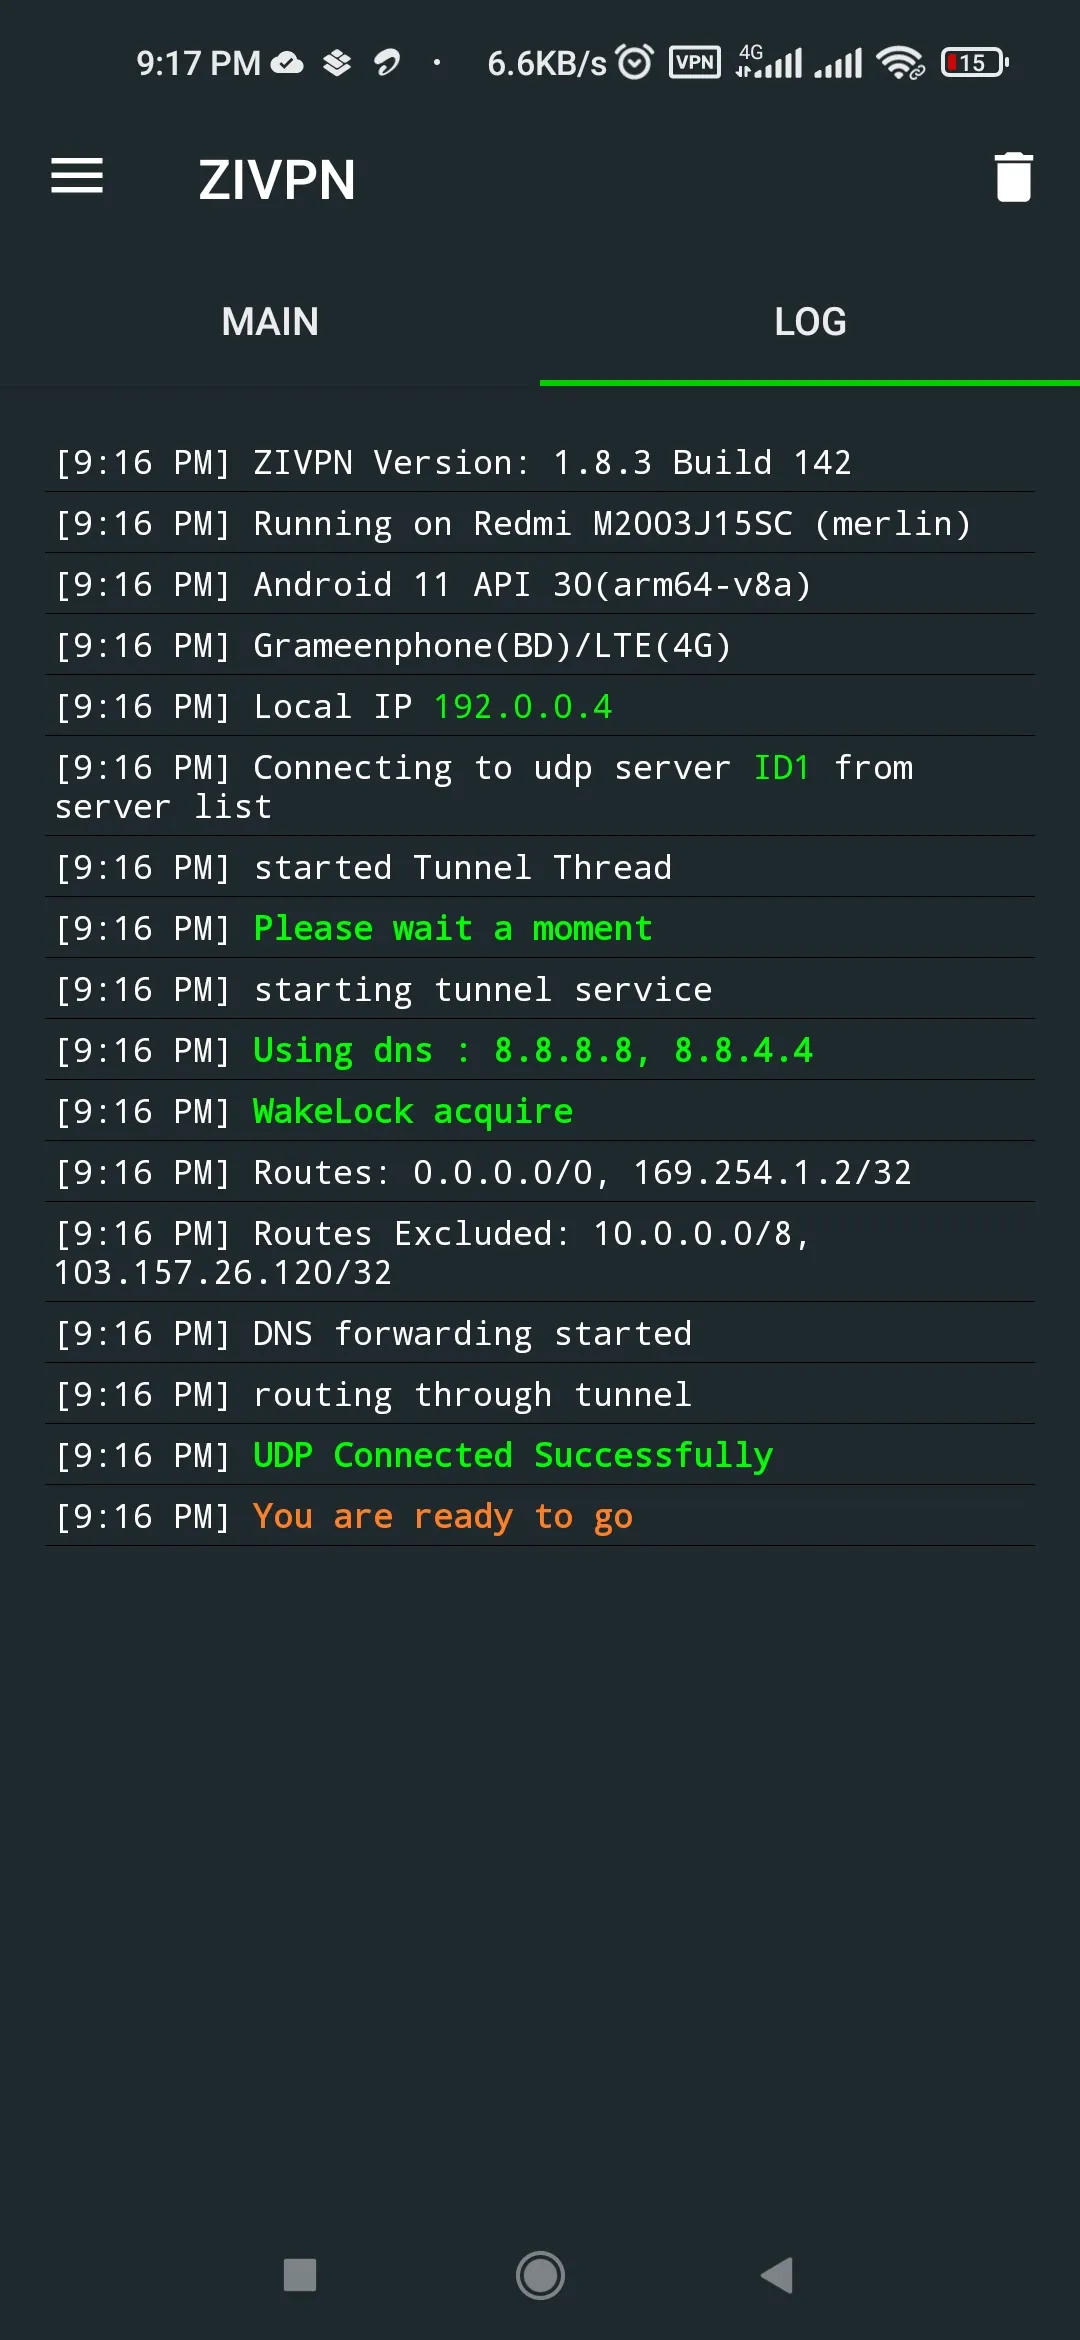Tap the alarm clock status icon
The image size is (1080, 2340).
[x=632, y=61]
